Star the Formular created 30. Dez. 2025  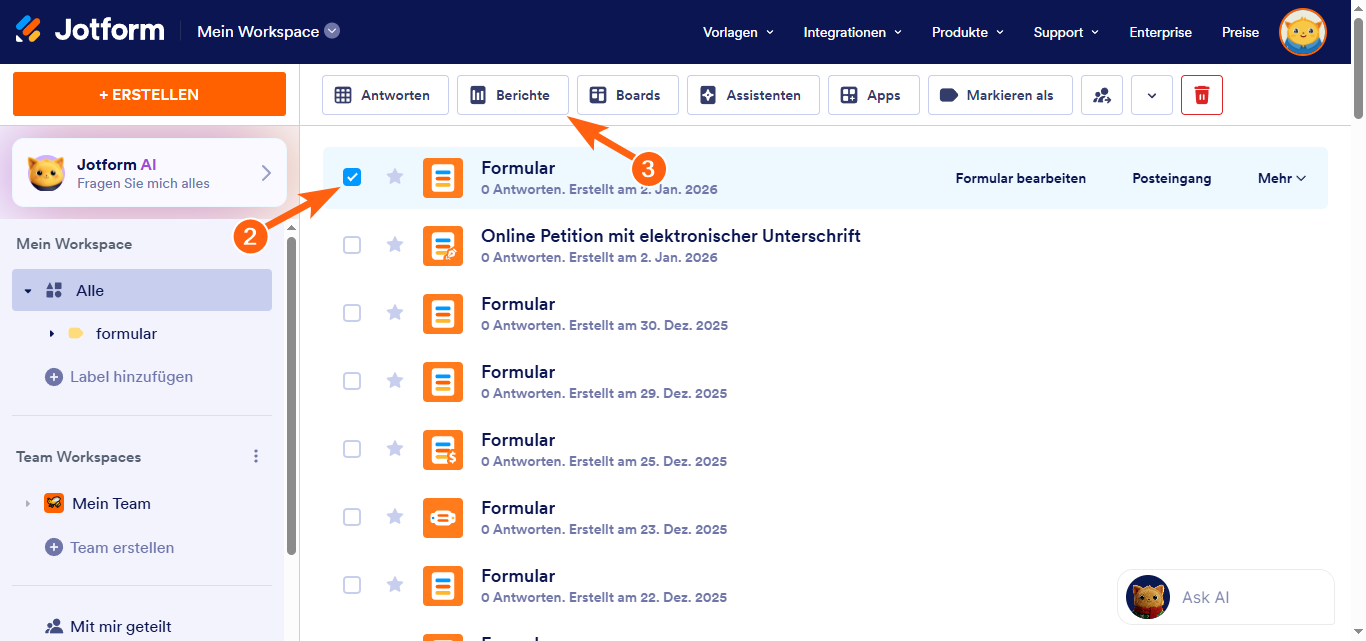(x=395, y=312)
